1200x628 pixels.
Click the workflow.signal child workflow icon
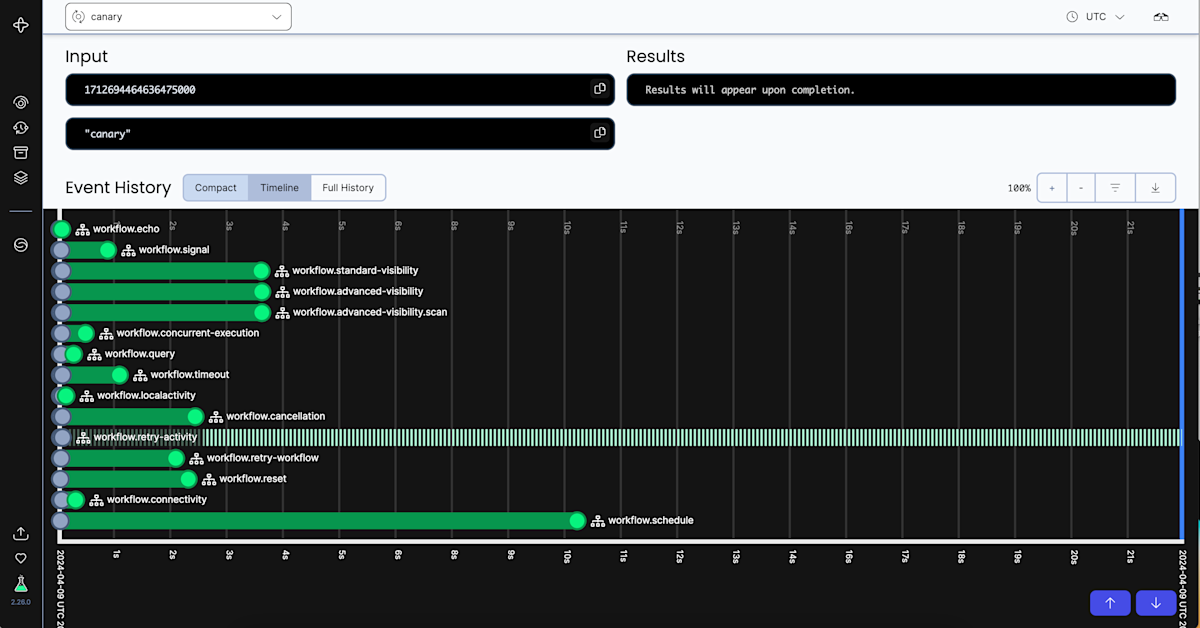[x=128, y=251]
